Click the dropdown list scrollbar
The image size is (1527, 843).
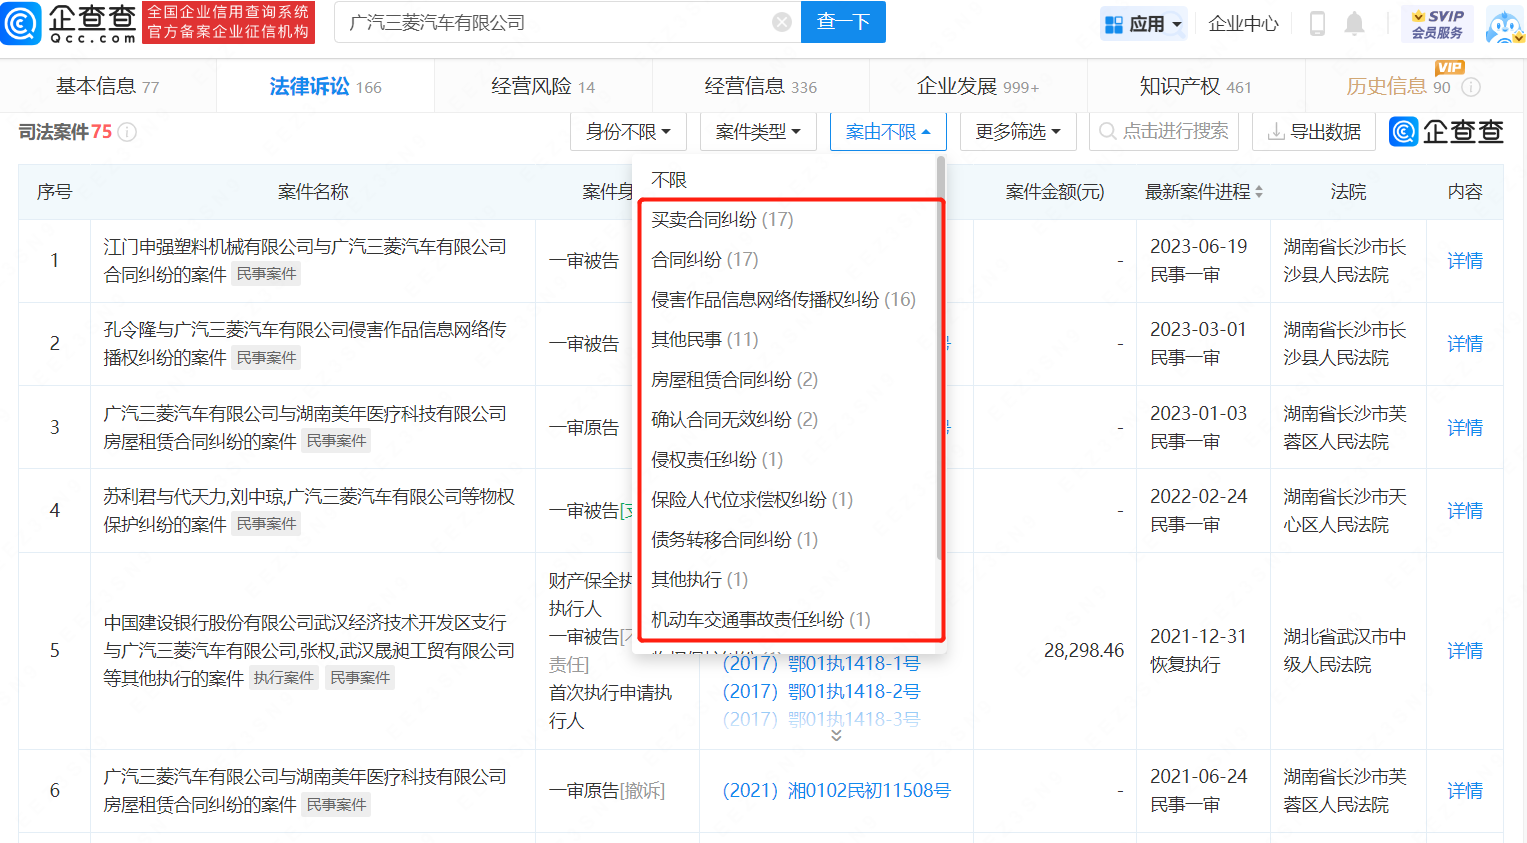940,358
